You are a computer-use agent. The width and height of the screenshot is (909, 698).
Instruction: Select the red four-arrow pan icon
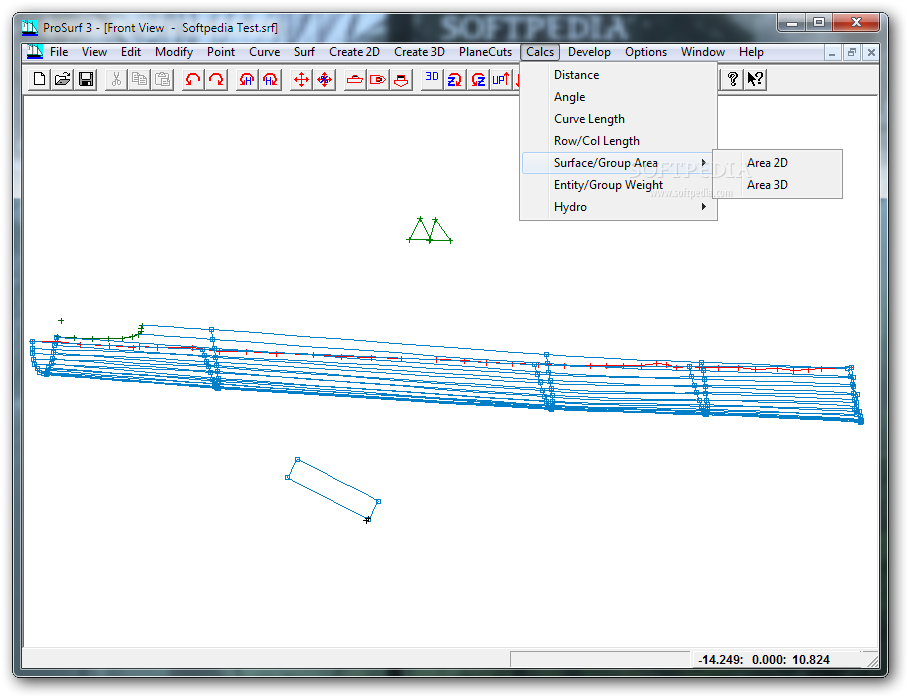(x=301, y=79)
